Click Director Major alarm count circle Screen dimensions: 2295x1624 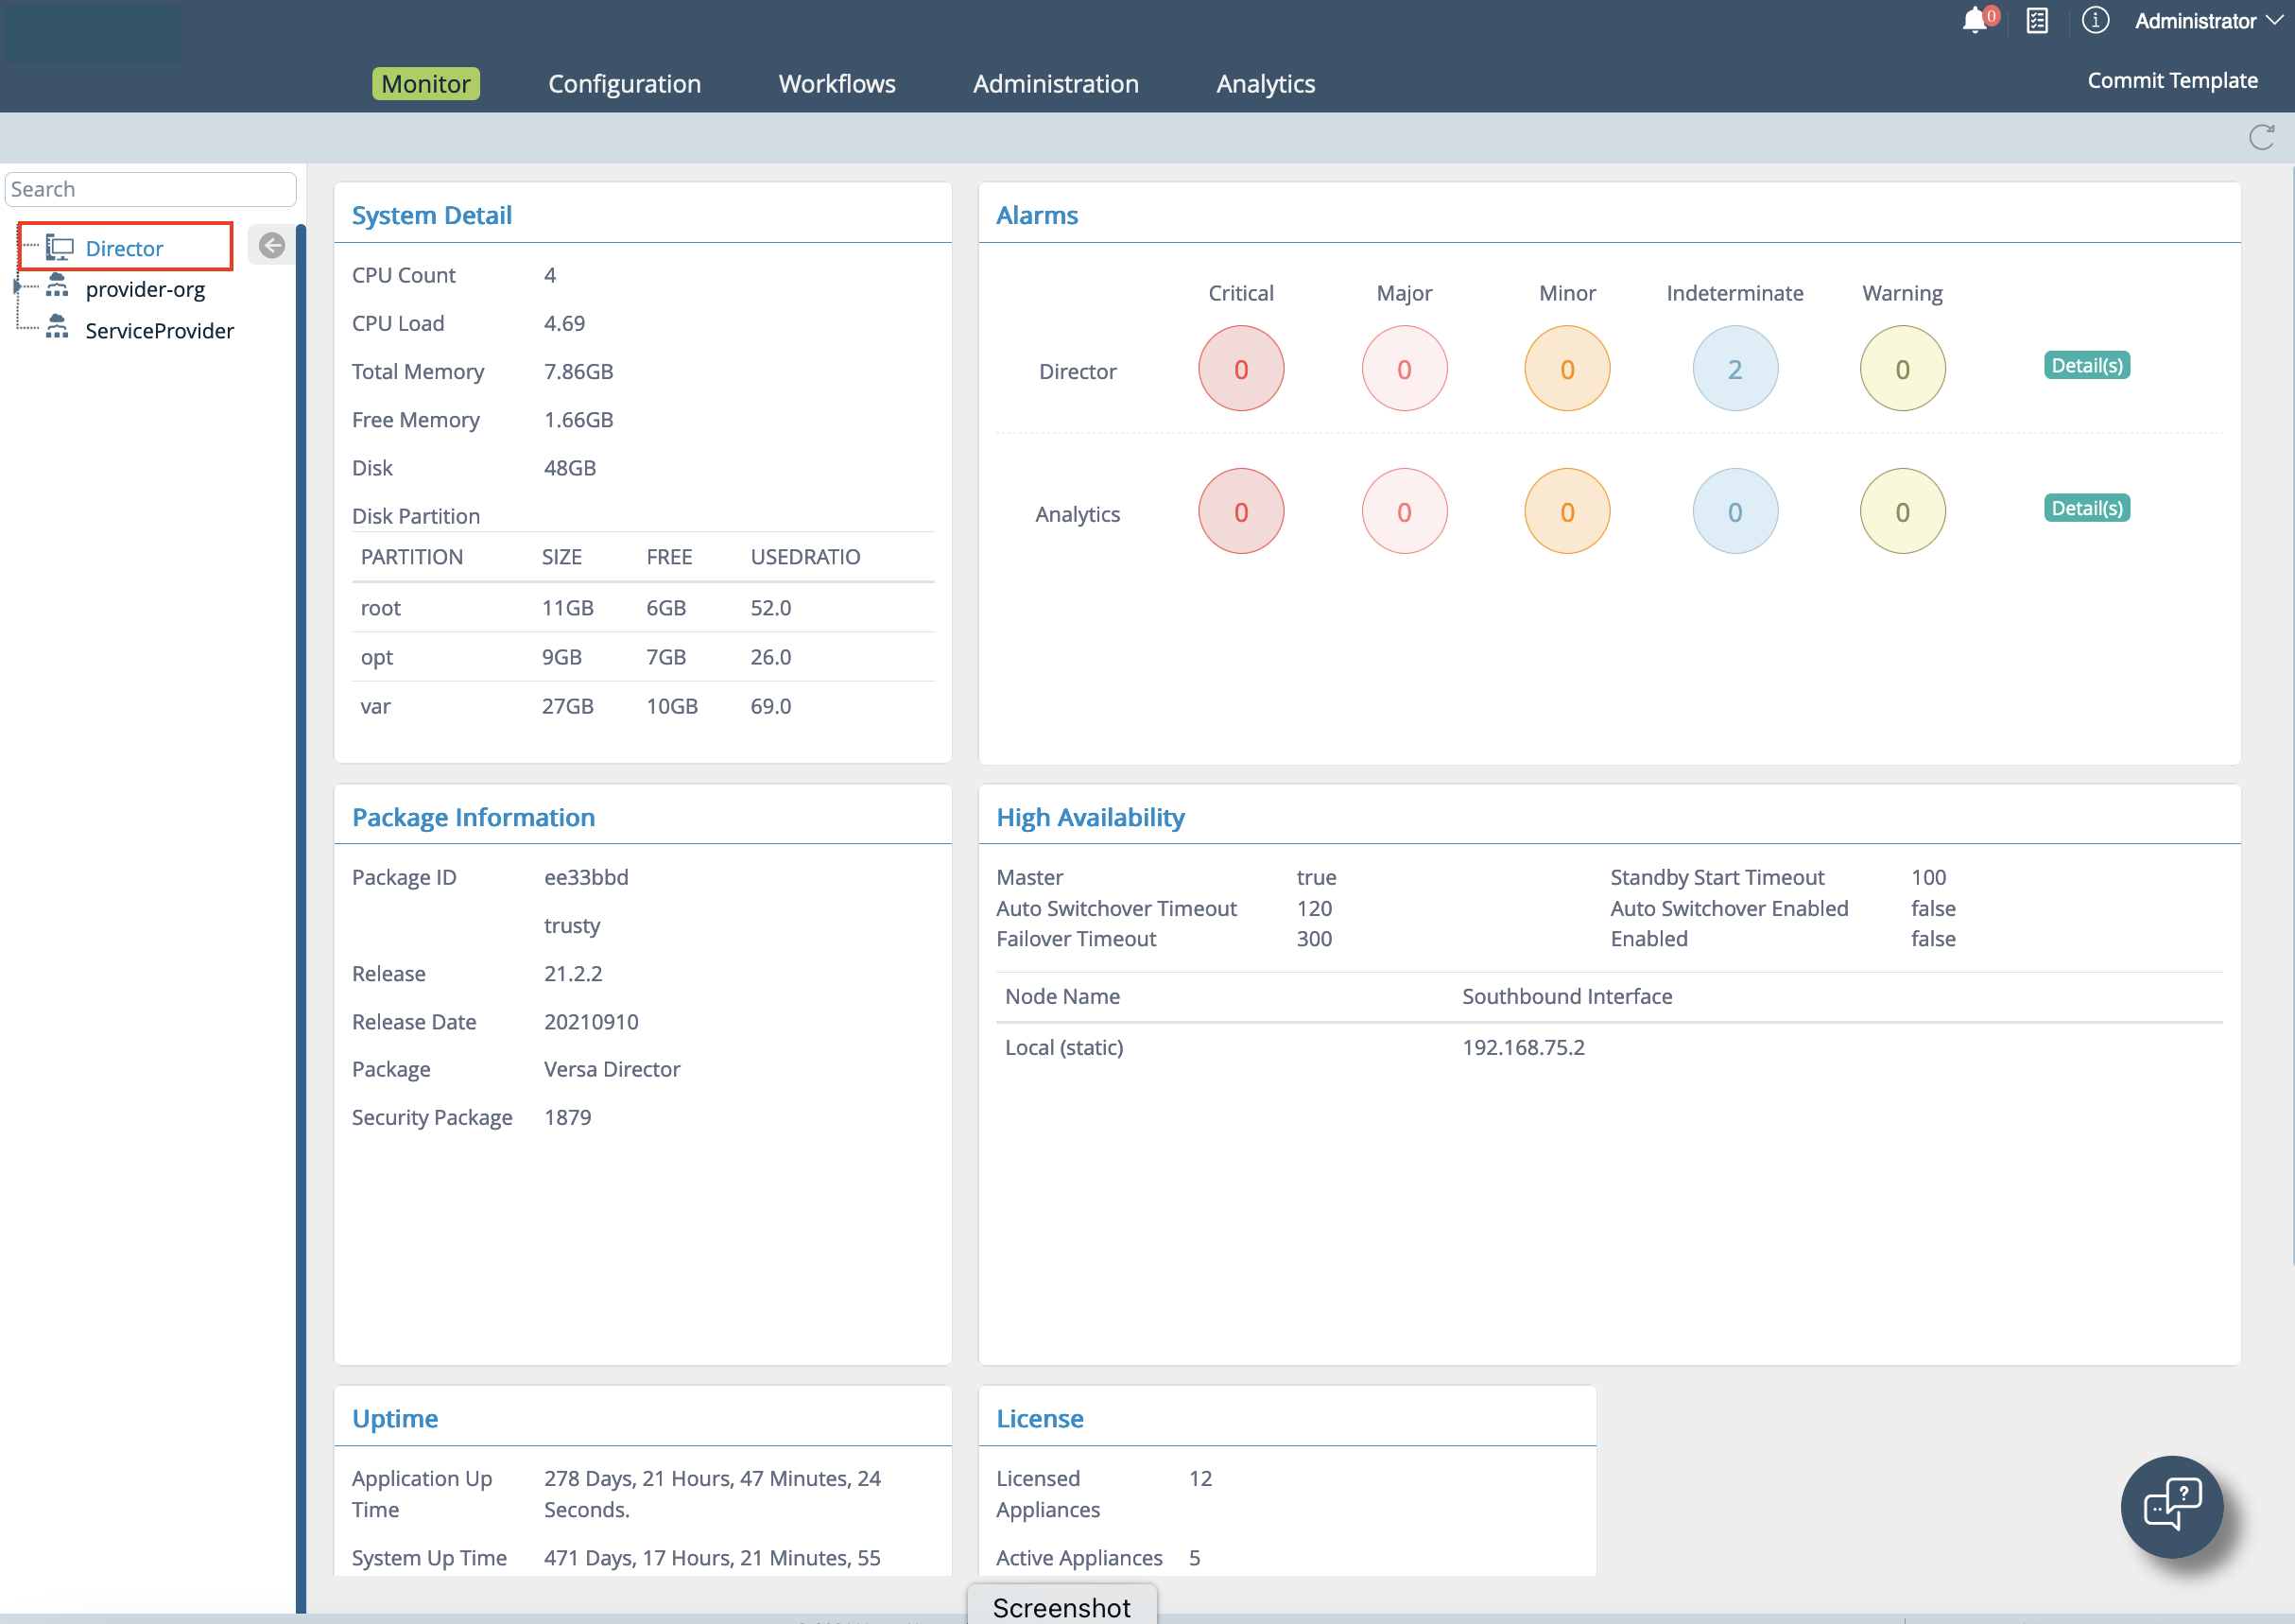[1404, 369]
